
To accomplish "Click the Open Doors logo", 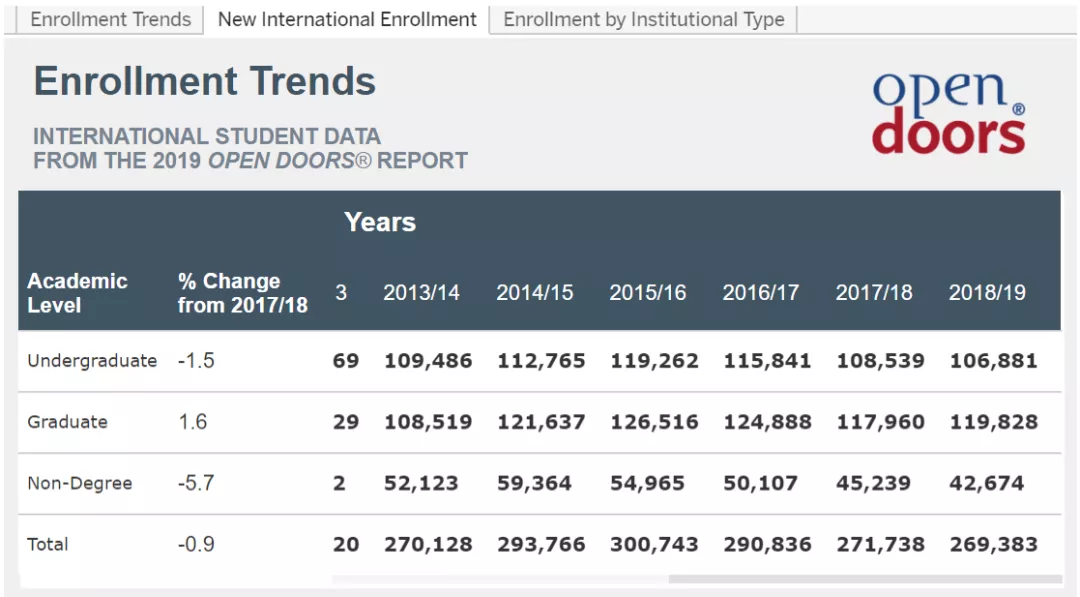I will [948, 112].
